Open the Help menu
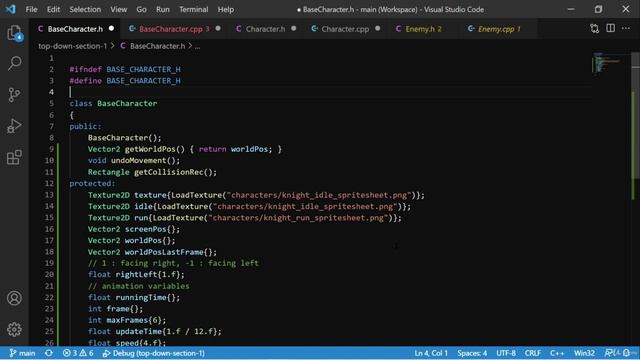The image size is (640, 360). tap(226, 9)
